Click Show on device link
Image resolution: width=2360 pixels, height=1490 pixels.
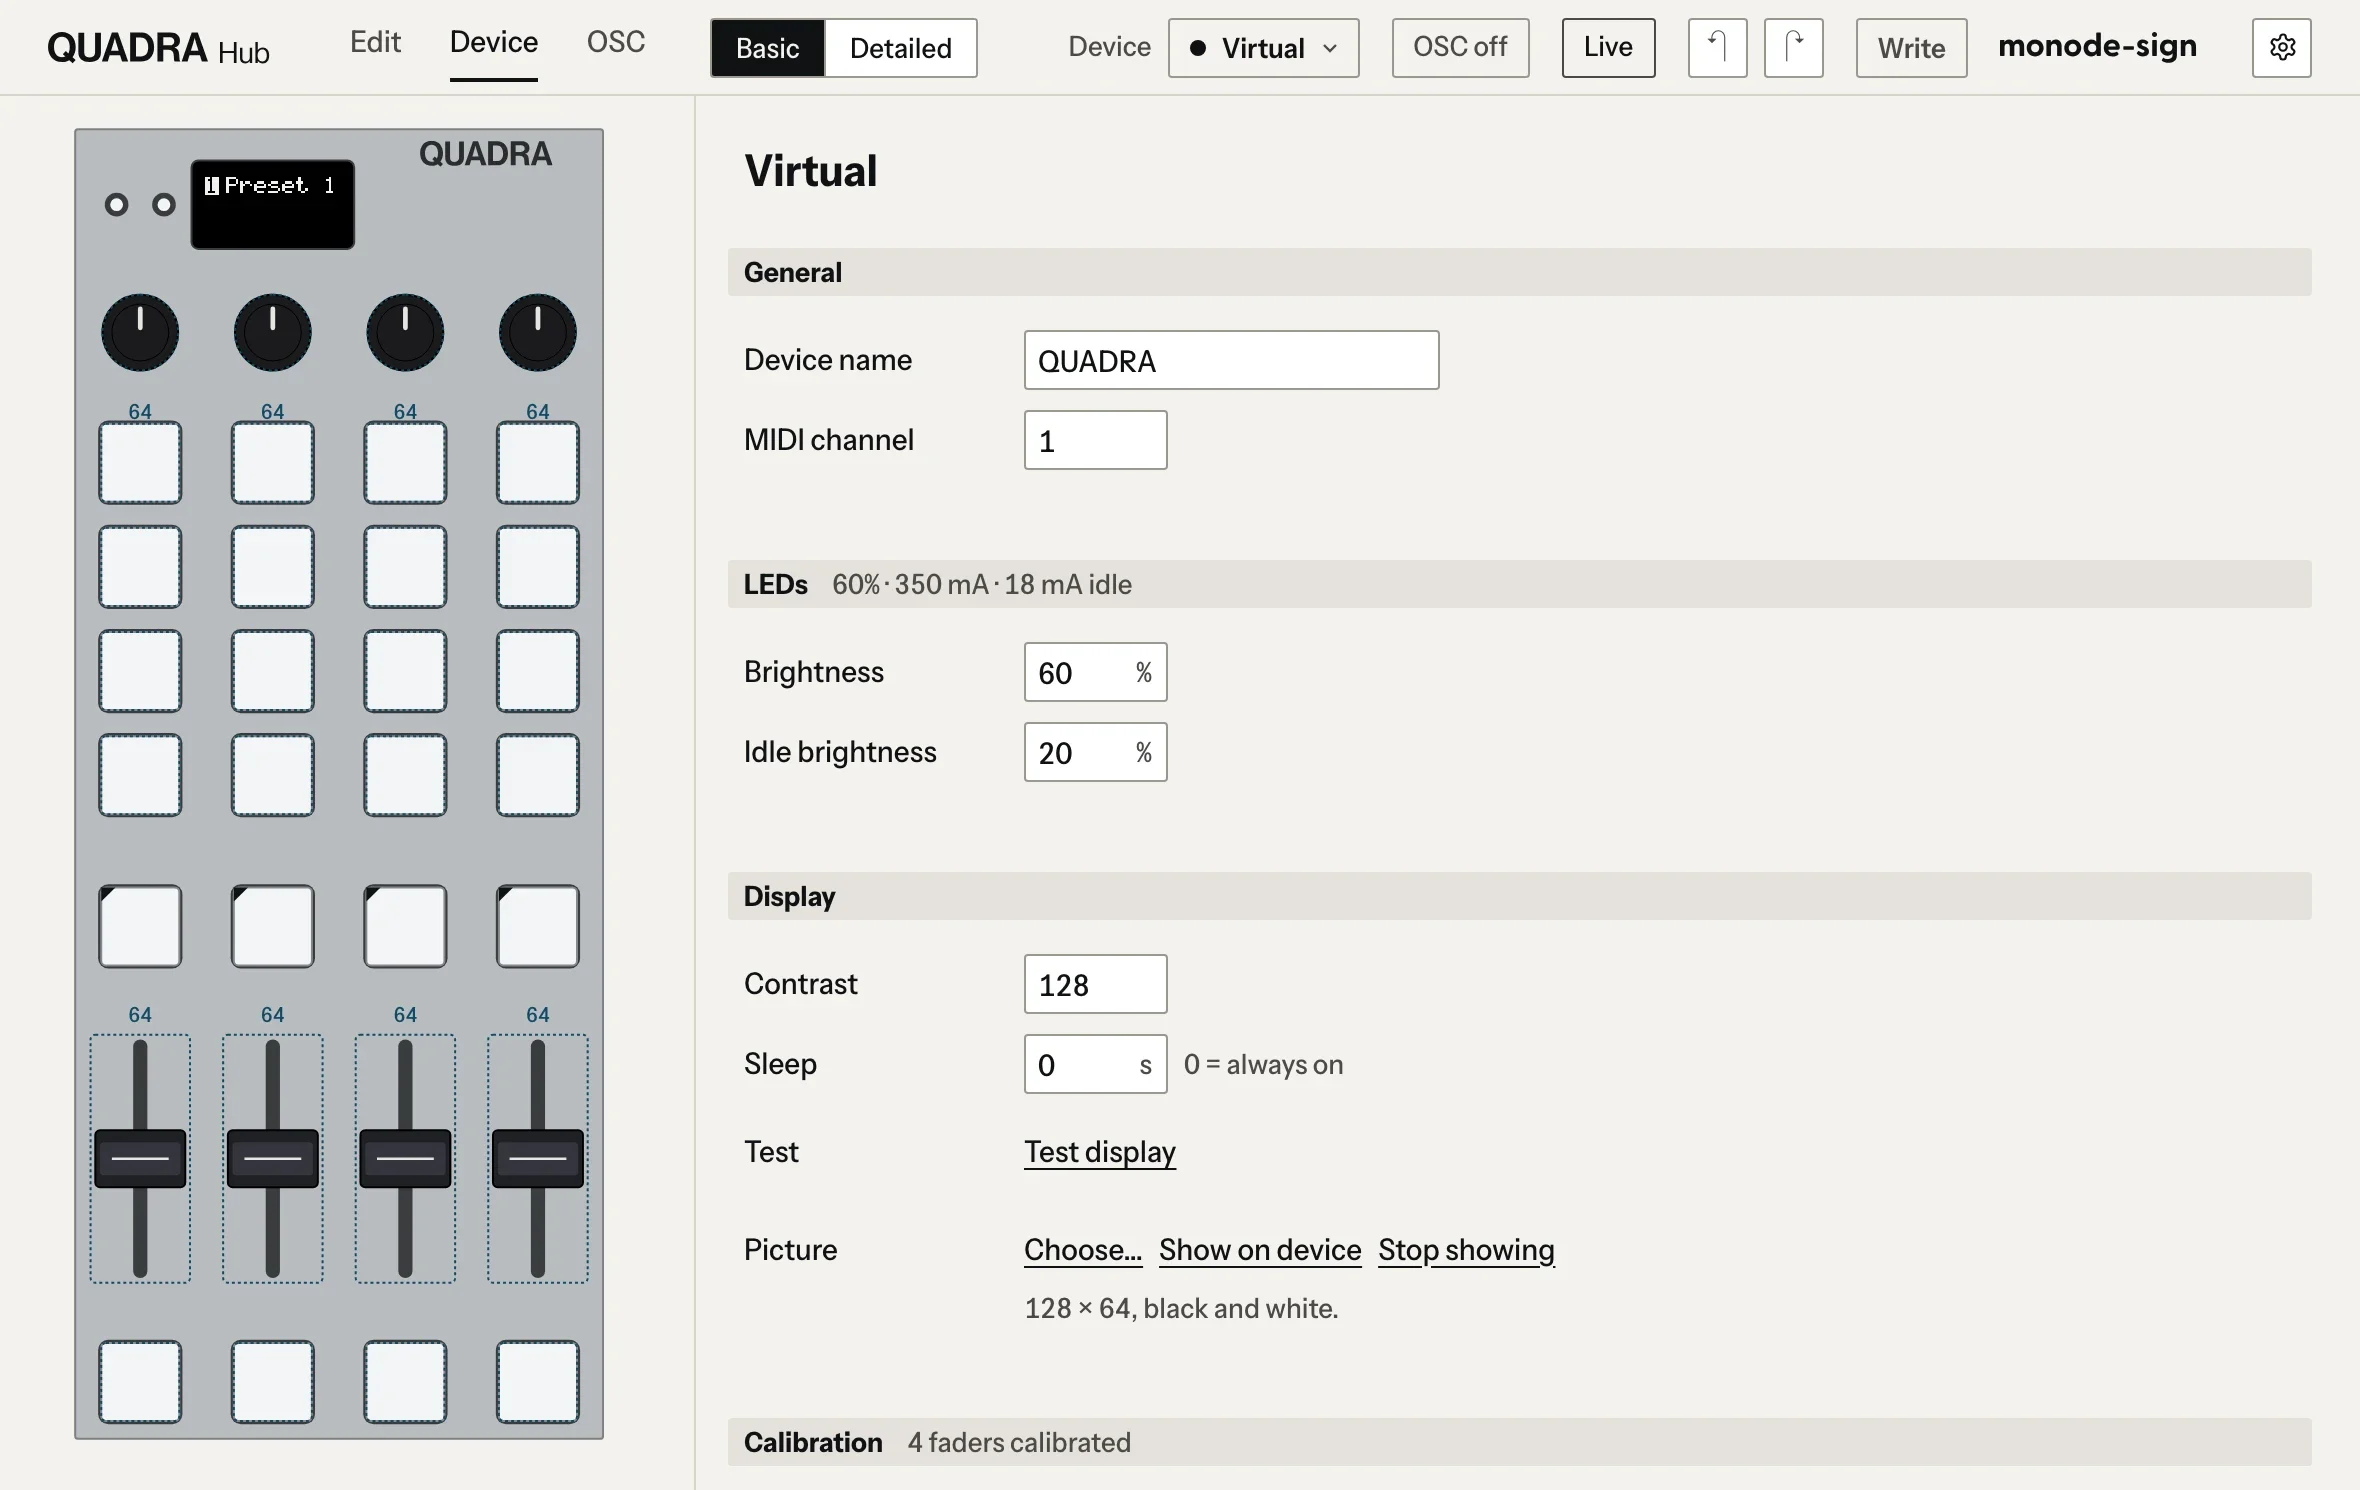1260,1250
